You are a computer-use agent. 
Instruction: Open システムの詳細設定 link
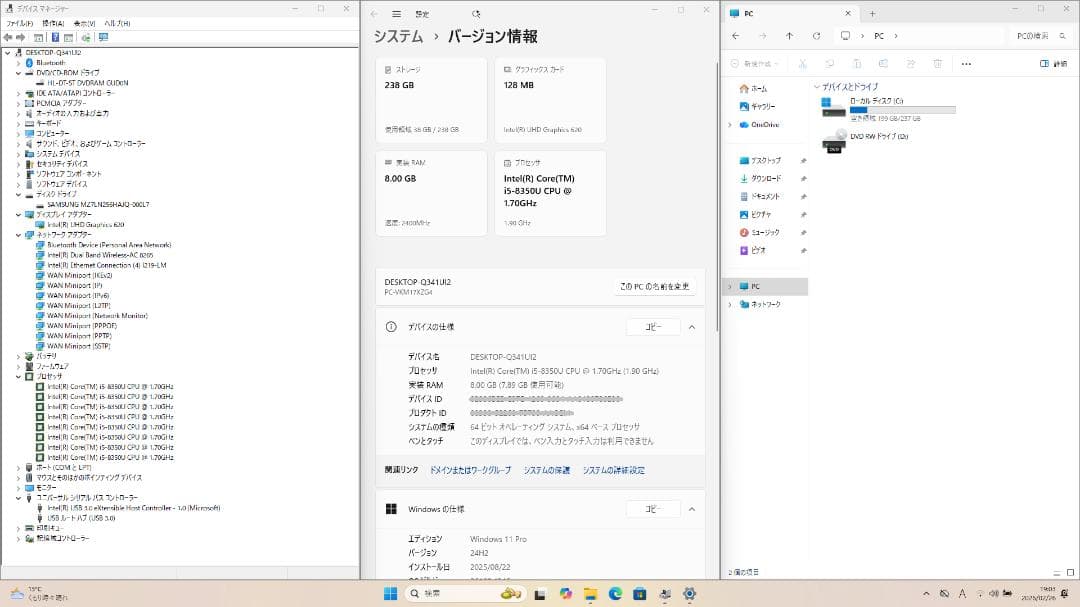(x=614, y=470)
